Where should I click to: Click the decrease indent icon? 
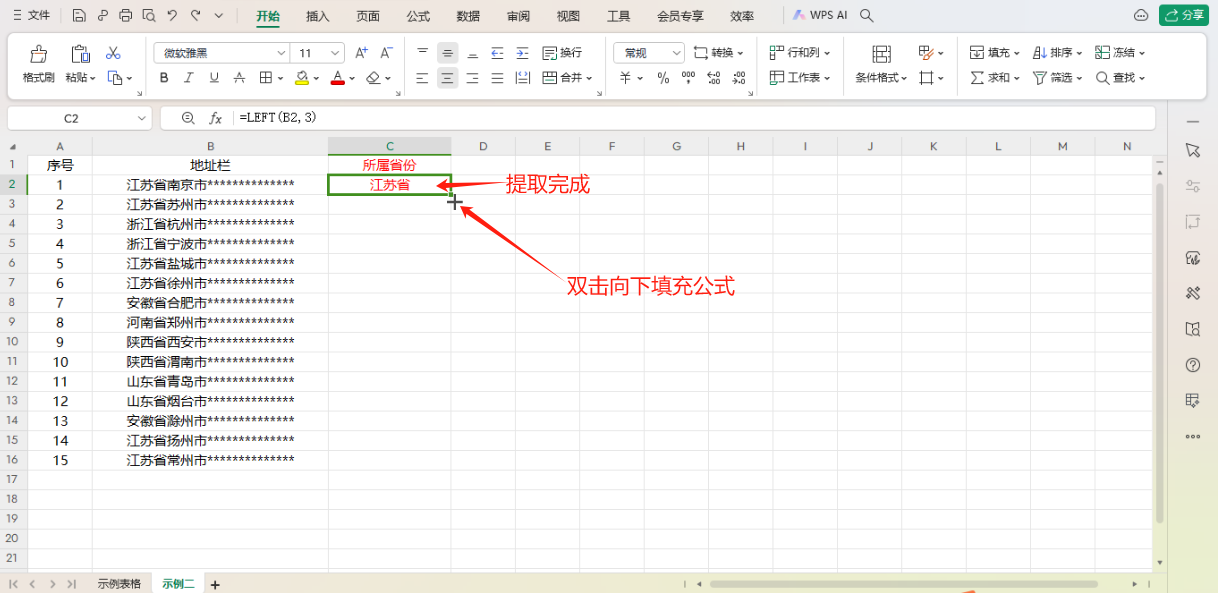tap(497, 53)
